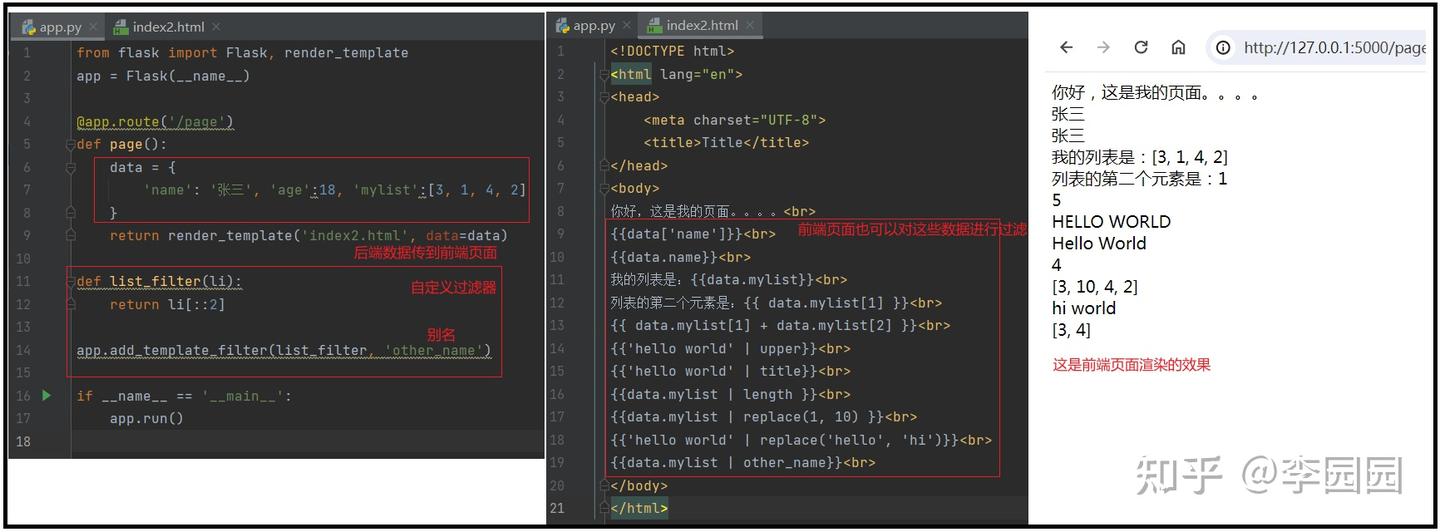Click the @app.route('/page') decorator line
The image size is (1440, 532).
pyautogui.click(x=155, y=122)
